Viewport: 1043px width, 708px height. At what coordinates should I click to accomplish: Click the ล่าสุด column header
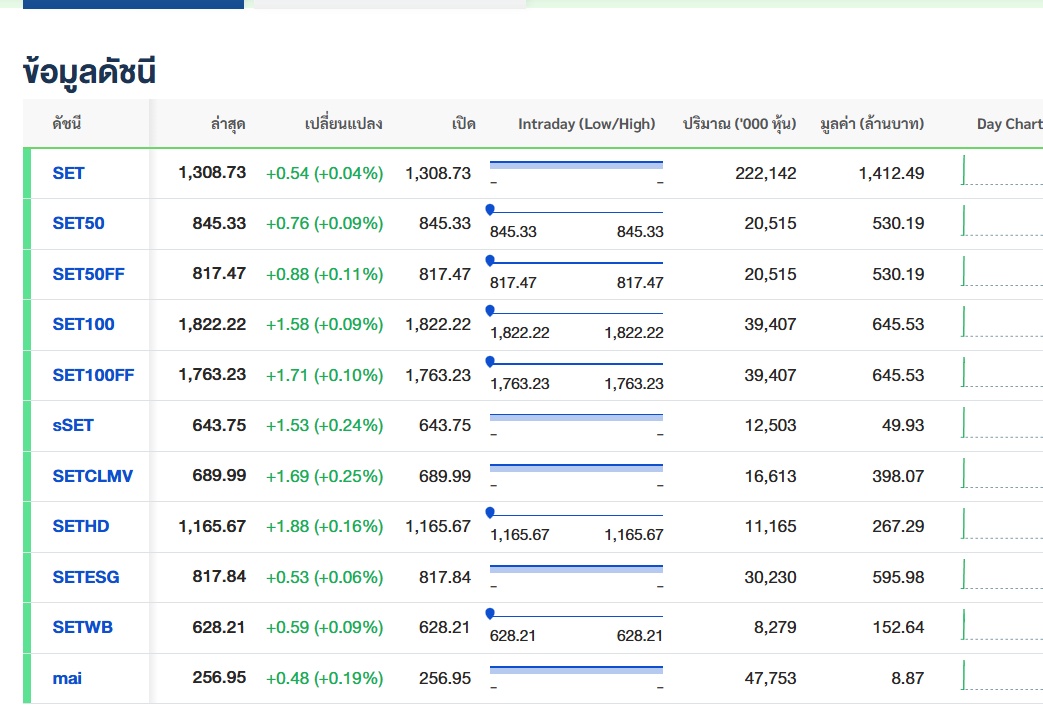228,124
